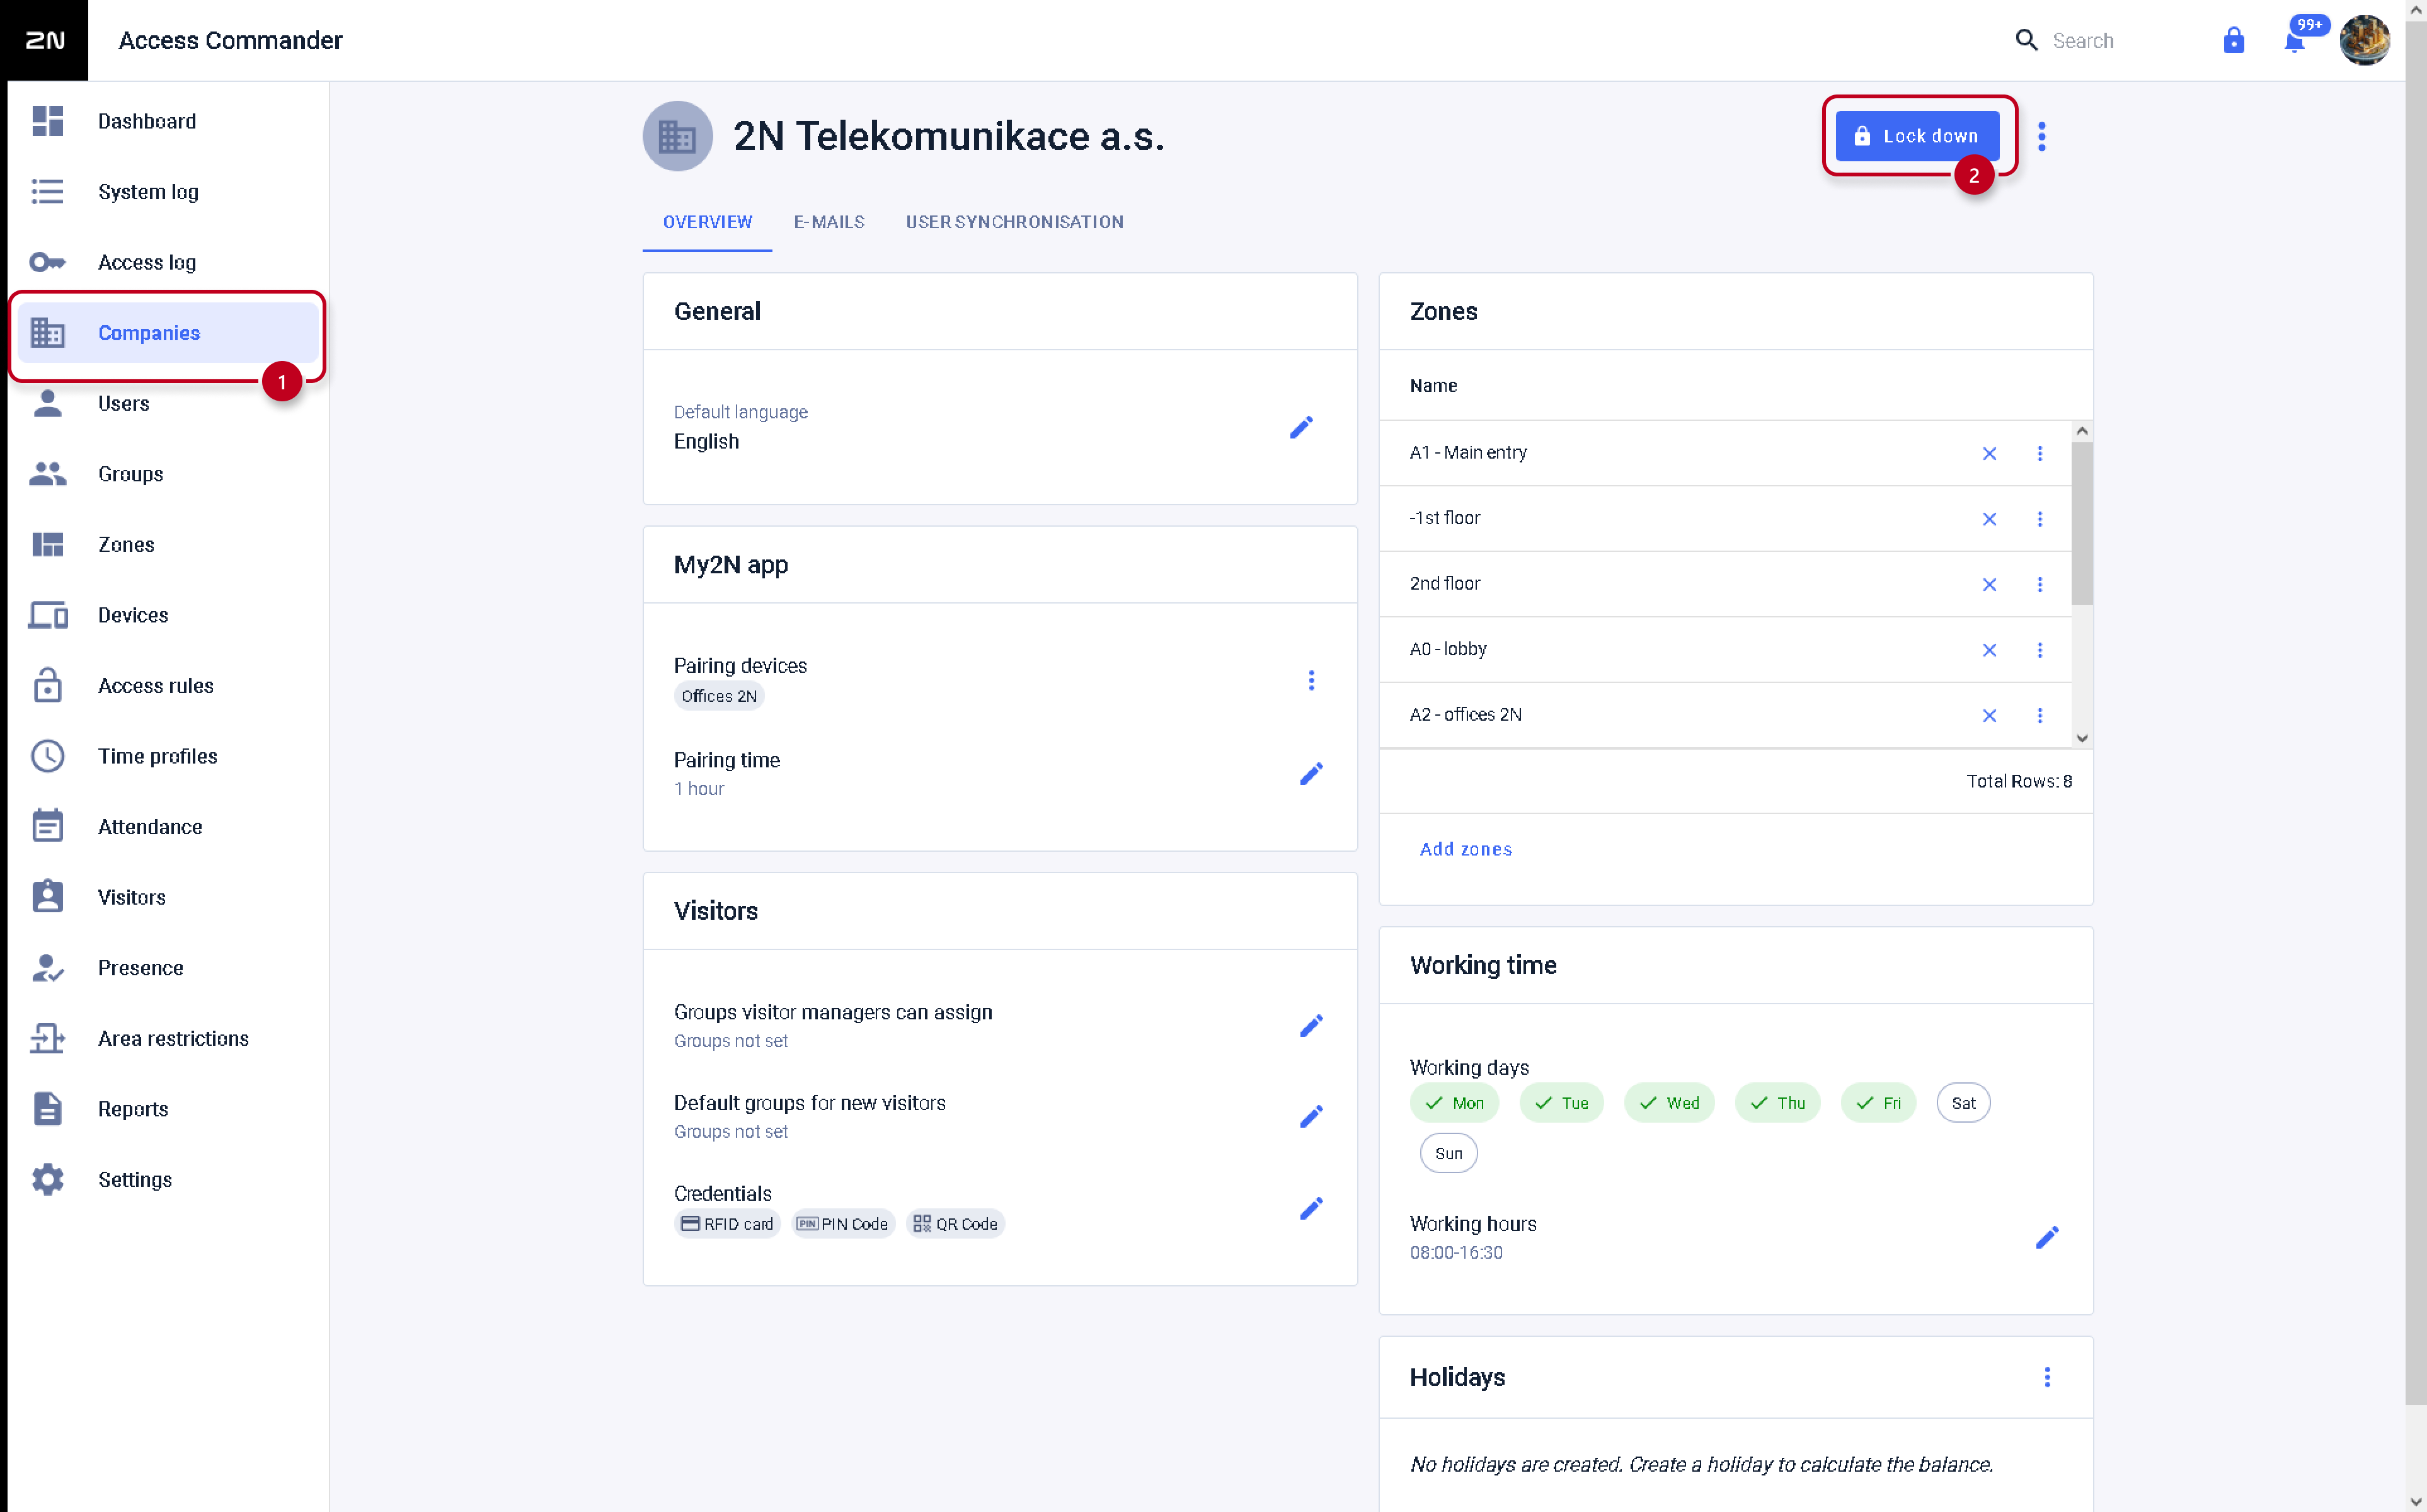Click the search magnifier icon
The width and height of the screenshot is (2427, 1512).
[2026, 40]
